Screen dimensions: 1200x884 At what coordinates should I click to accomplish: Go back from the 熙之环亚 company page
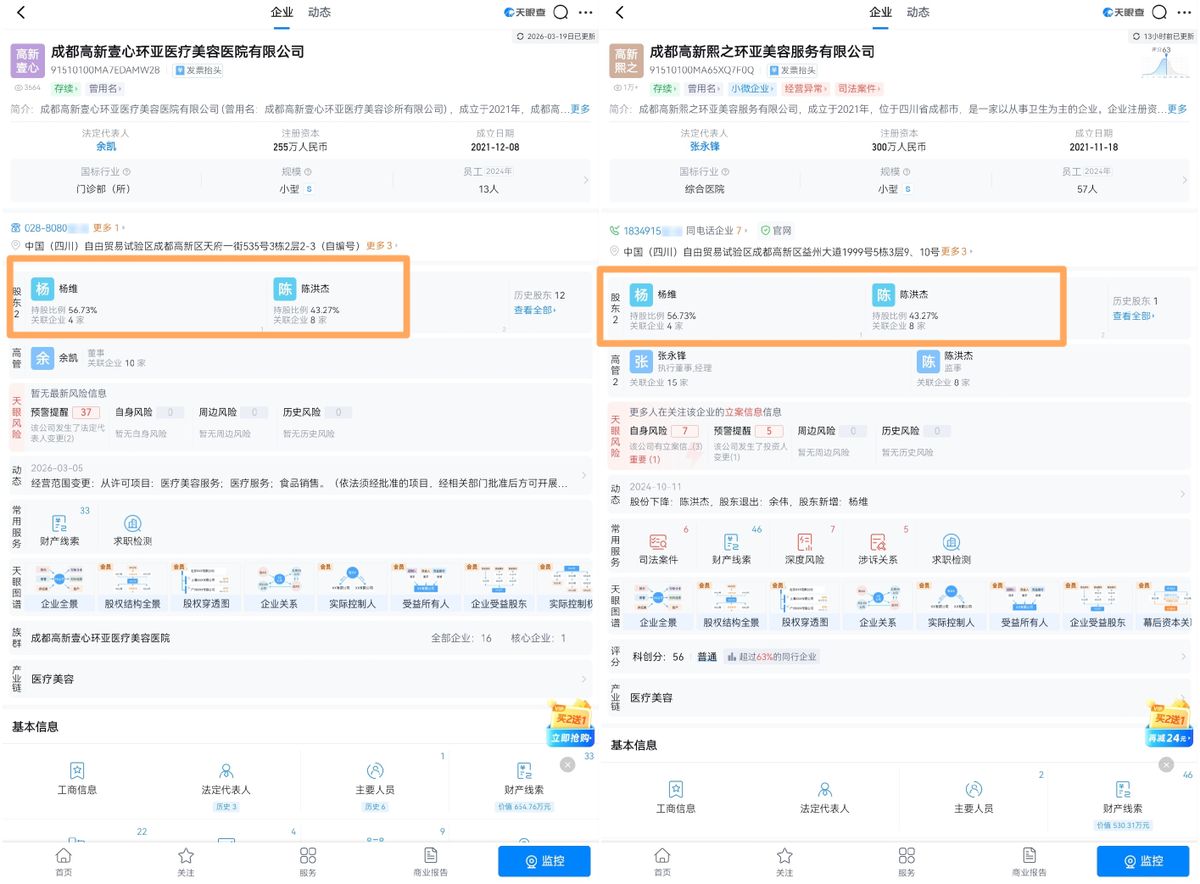(620, 13)
